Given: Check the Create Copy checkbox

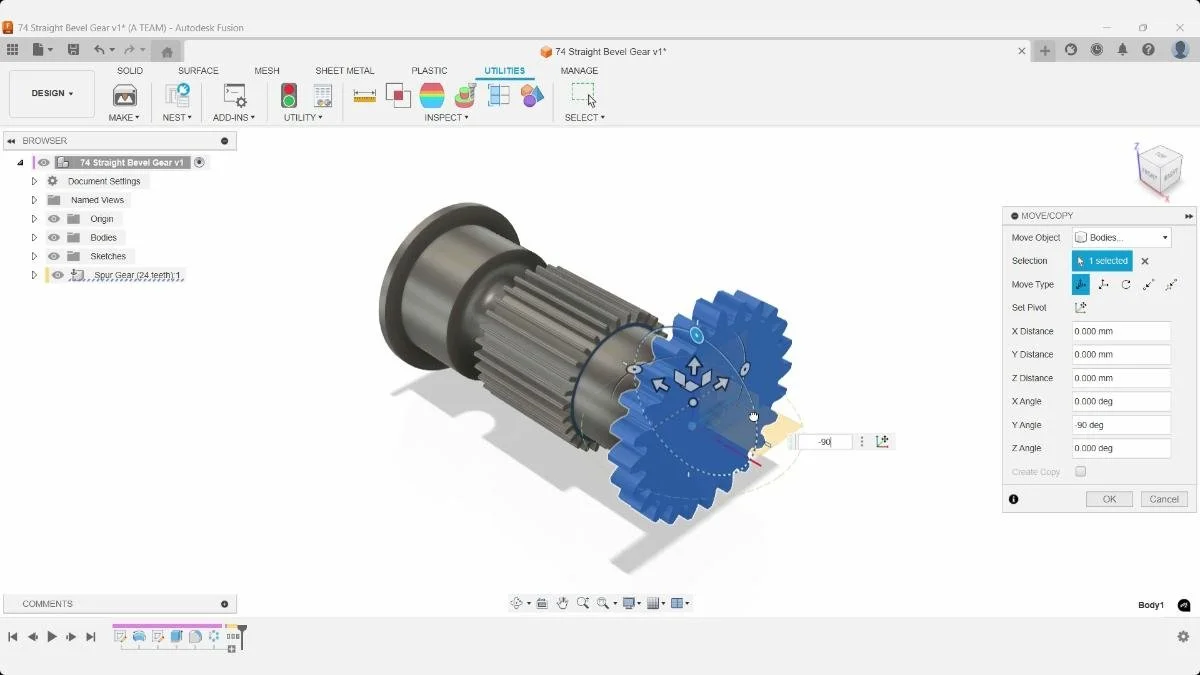Looking at the screenshot, I should coord(1080,471).
